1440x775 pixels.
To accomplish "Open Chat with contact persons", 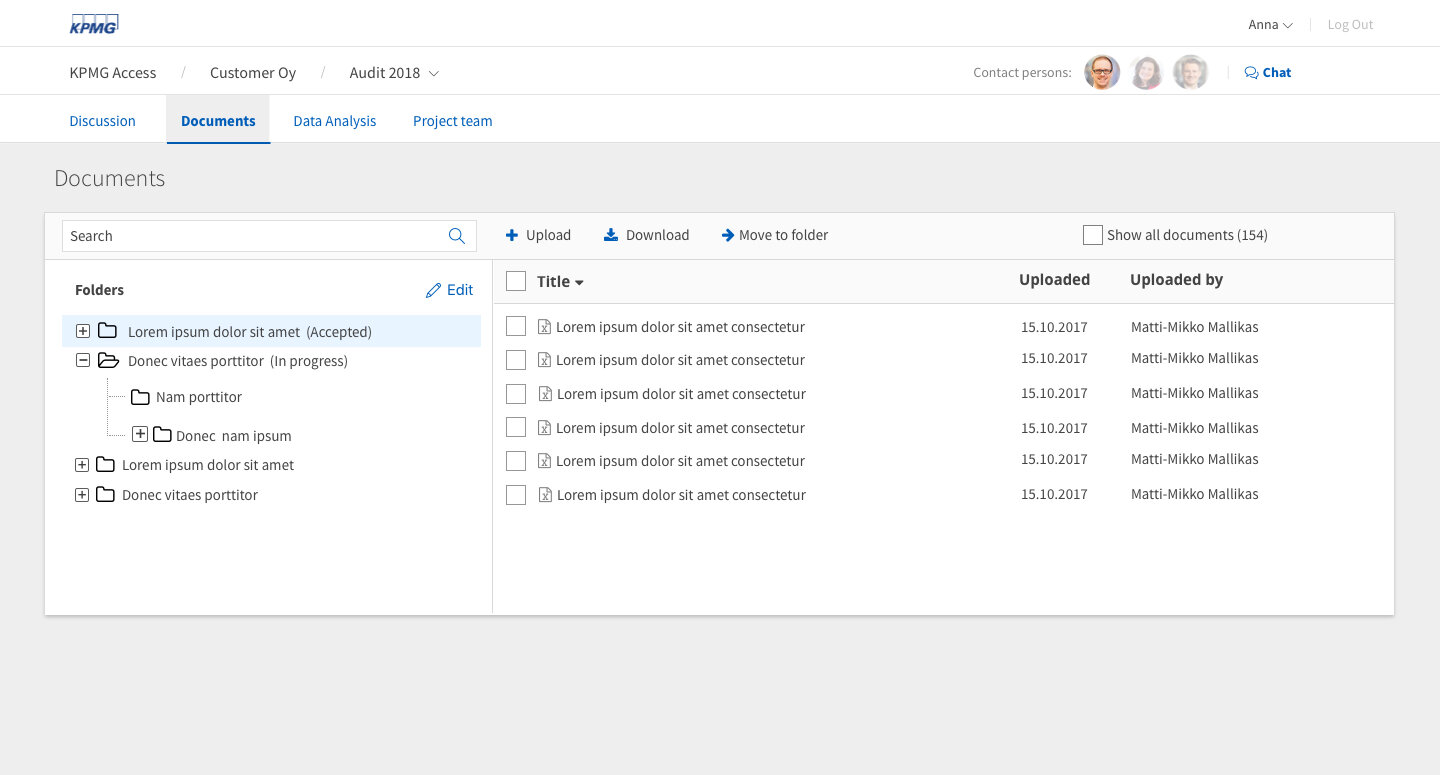I will tap(1267, 72).
